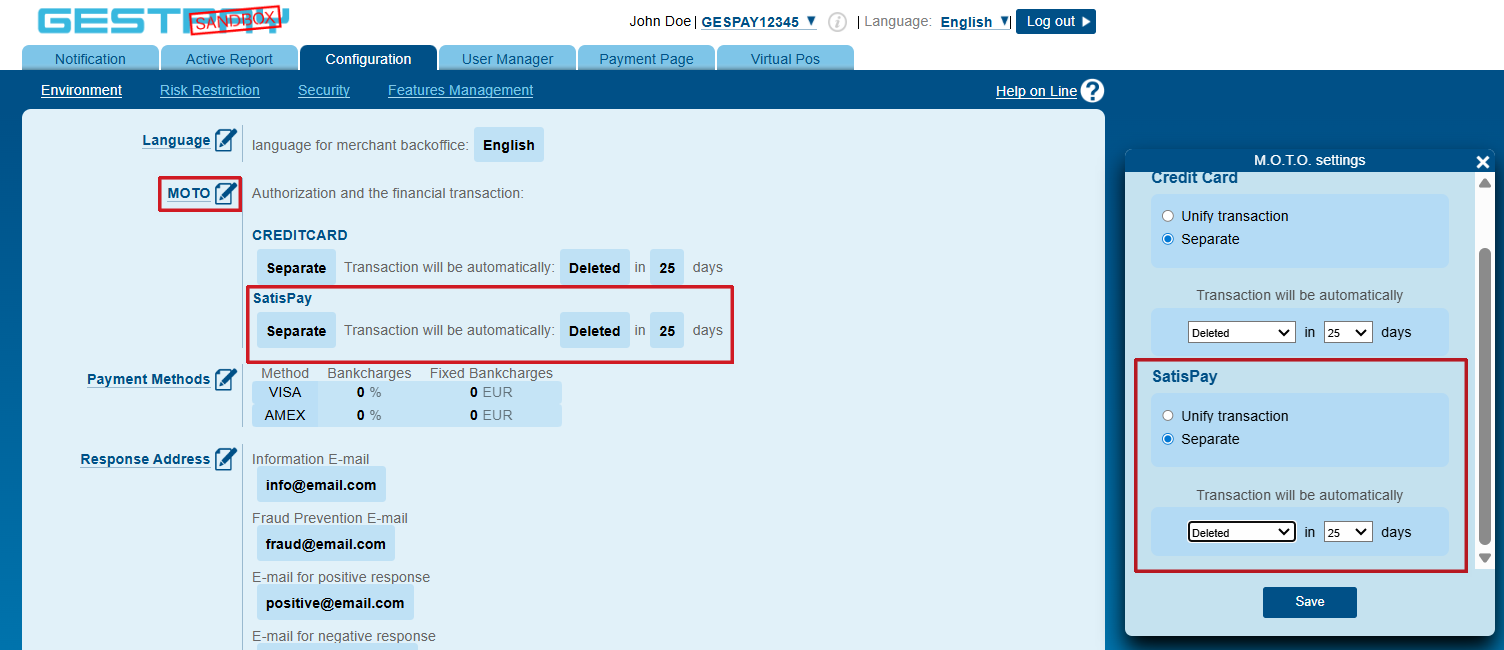Open SatisPay Deleted action dropdown

click(x=1242, y=532)
